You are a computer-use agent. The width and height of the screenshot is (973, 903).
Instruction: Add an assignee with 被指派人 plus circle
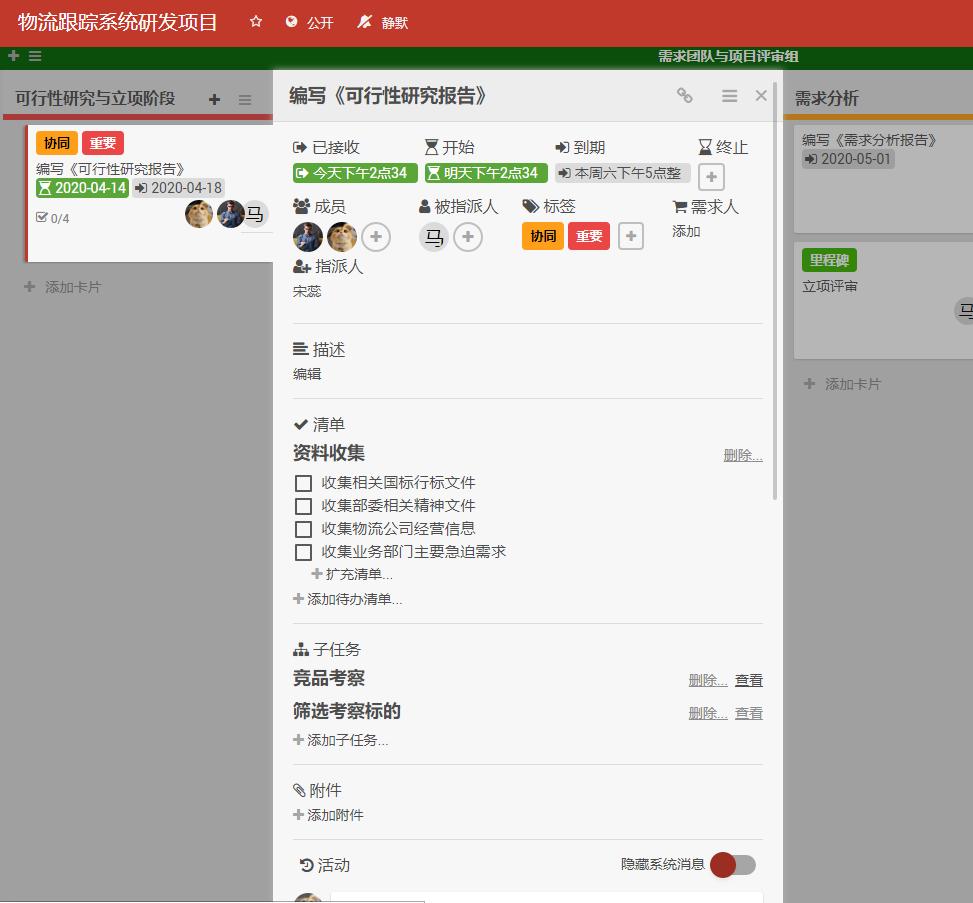[468, 236]
